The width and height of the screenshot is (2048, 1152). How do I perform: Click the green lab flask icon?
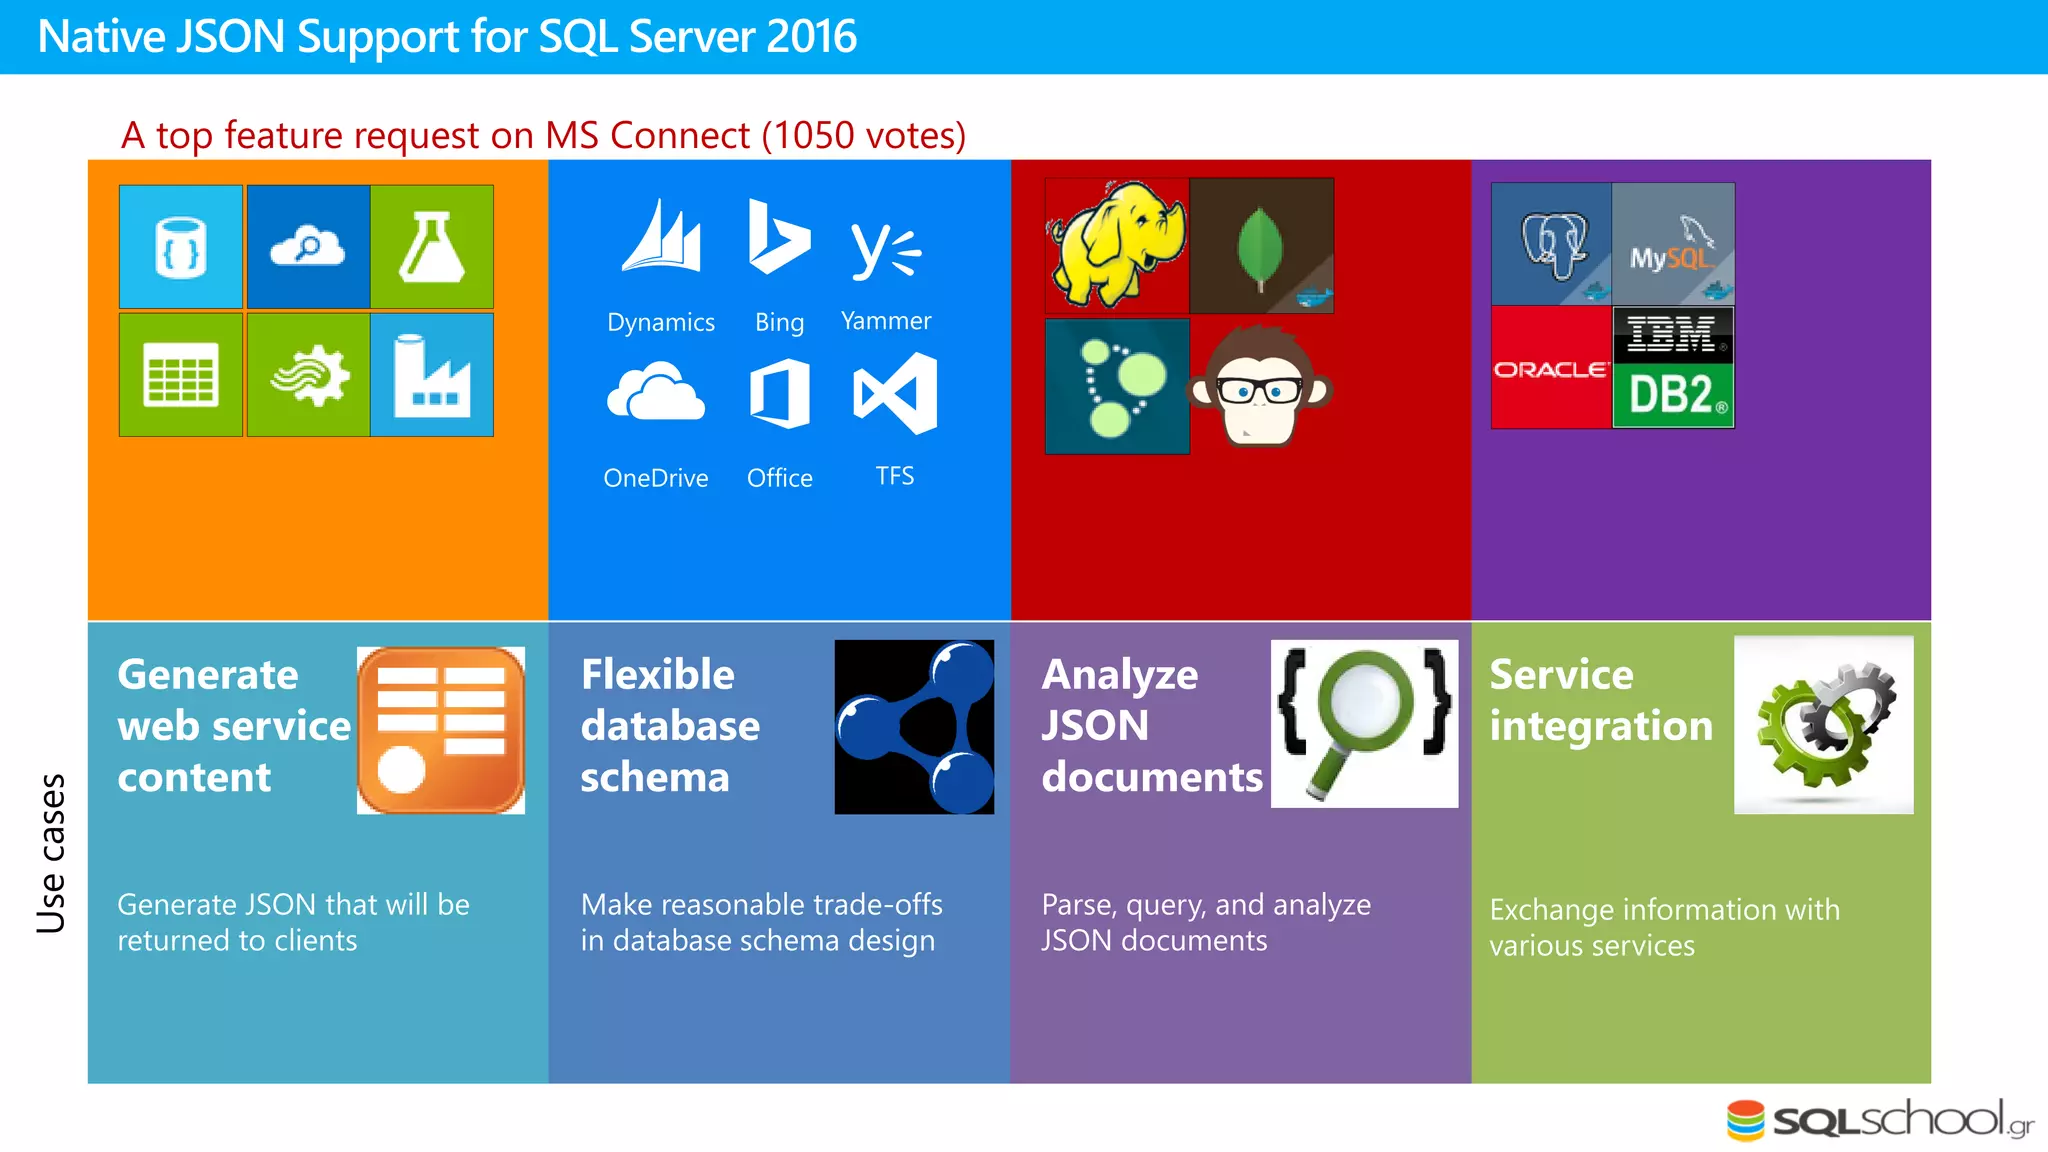click(x=432, y=247)
